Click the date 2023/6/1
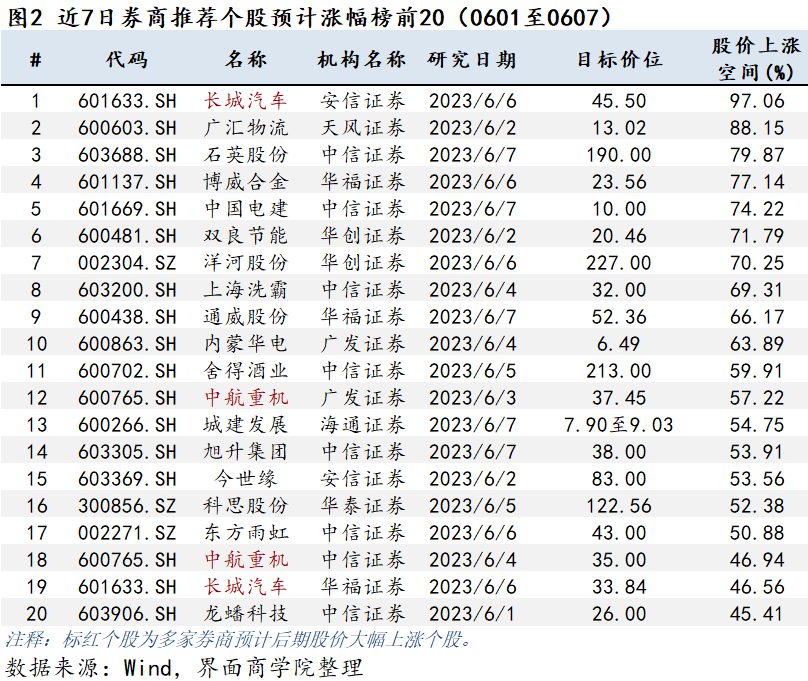Viewport: 808px width, 681px height. point(473,614)
